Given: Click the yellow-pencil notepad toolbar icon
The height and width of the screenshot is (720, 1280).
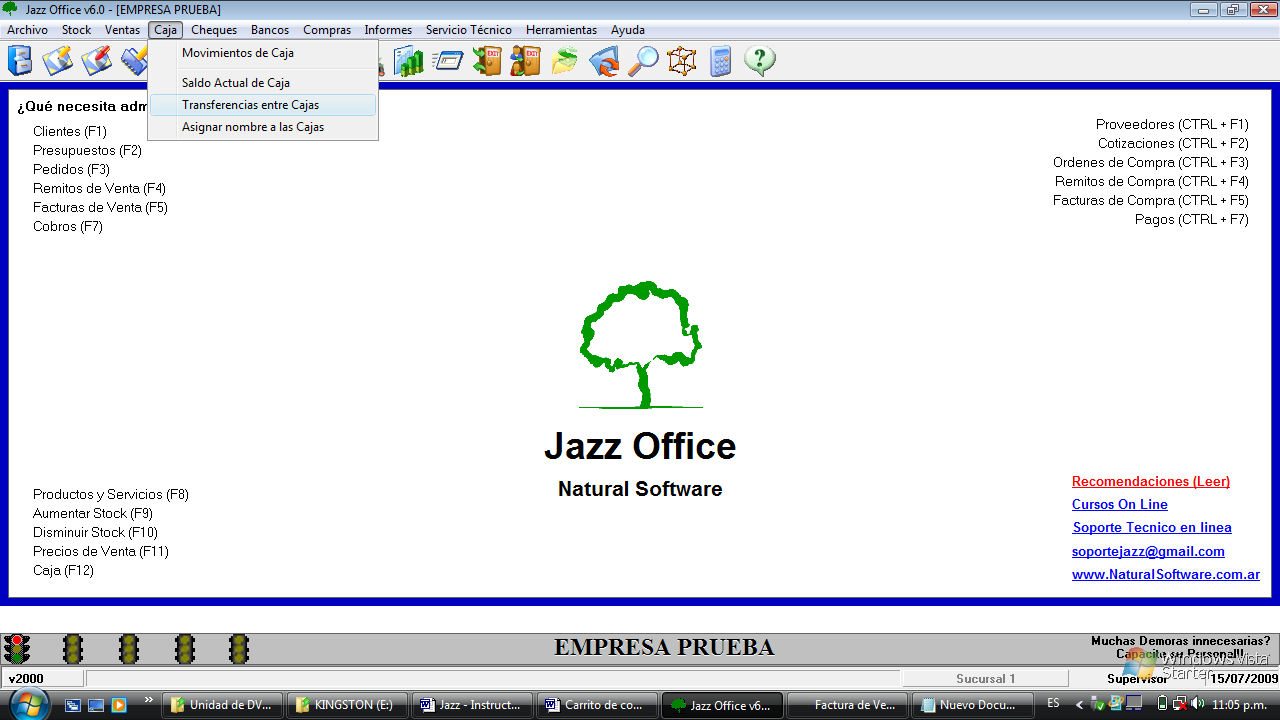Looking at the screenshot, I should pyautogui.click(x=58, y=61).
